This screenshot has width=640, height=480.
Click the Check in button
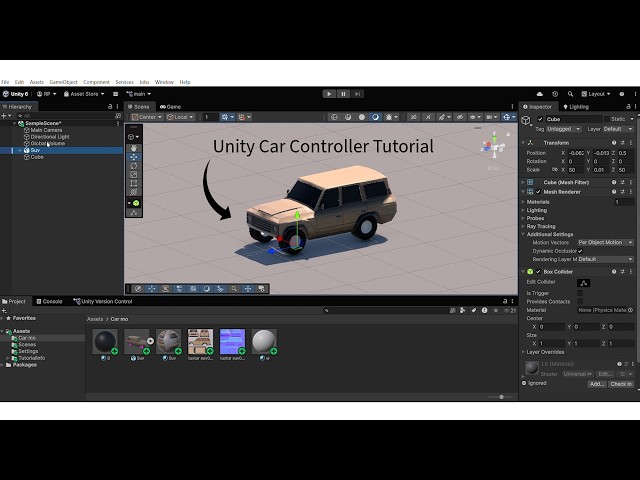click(621, 384)
